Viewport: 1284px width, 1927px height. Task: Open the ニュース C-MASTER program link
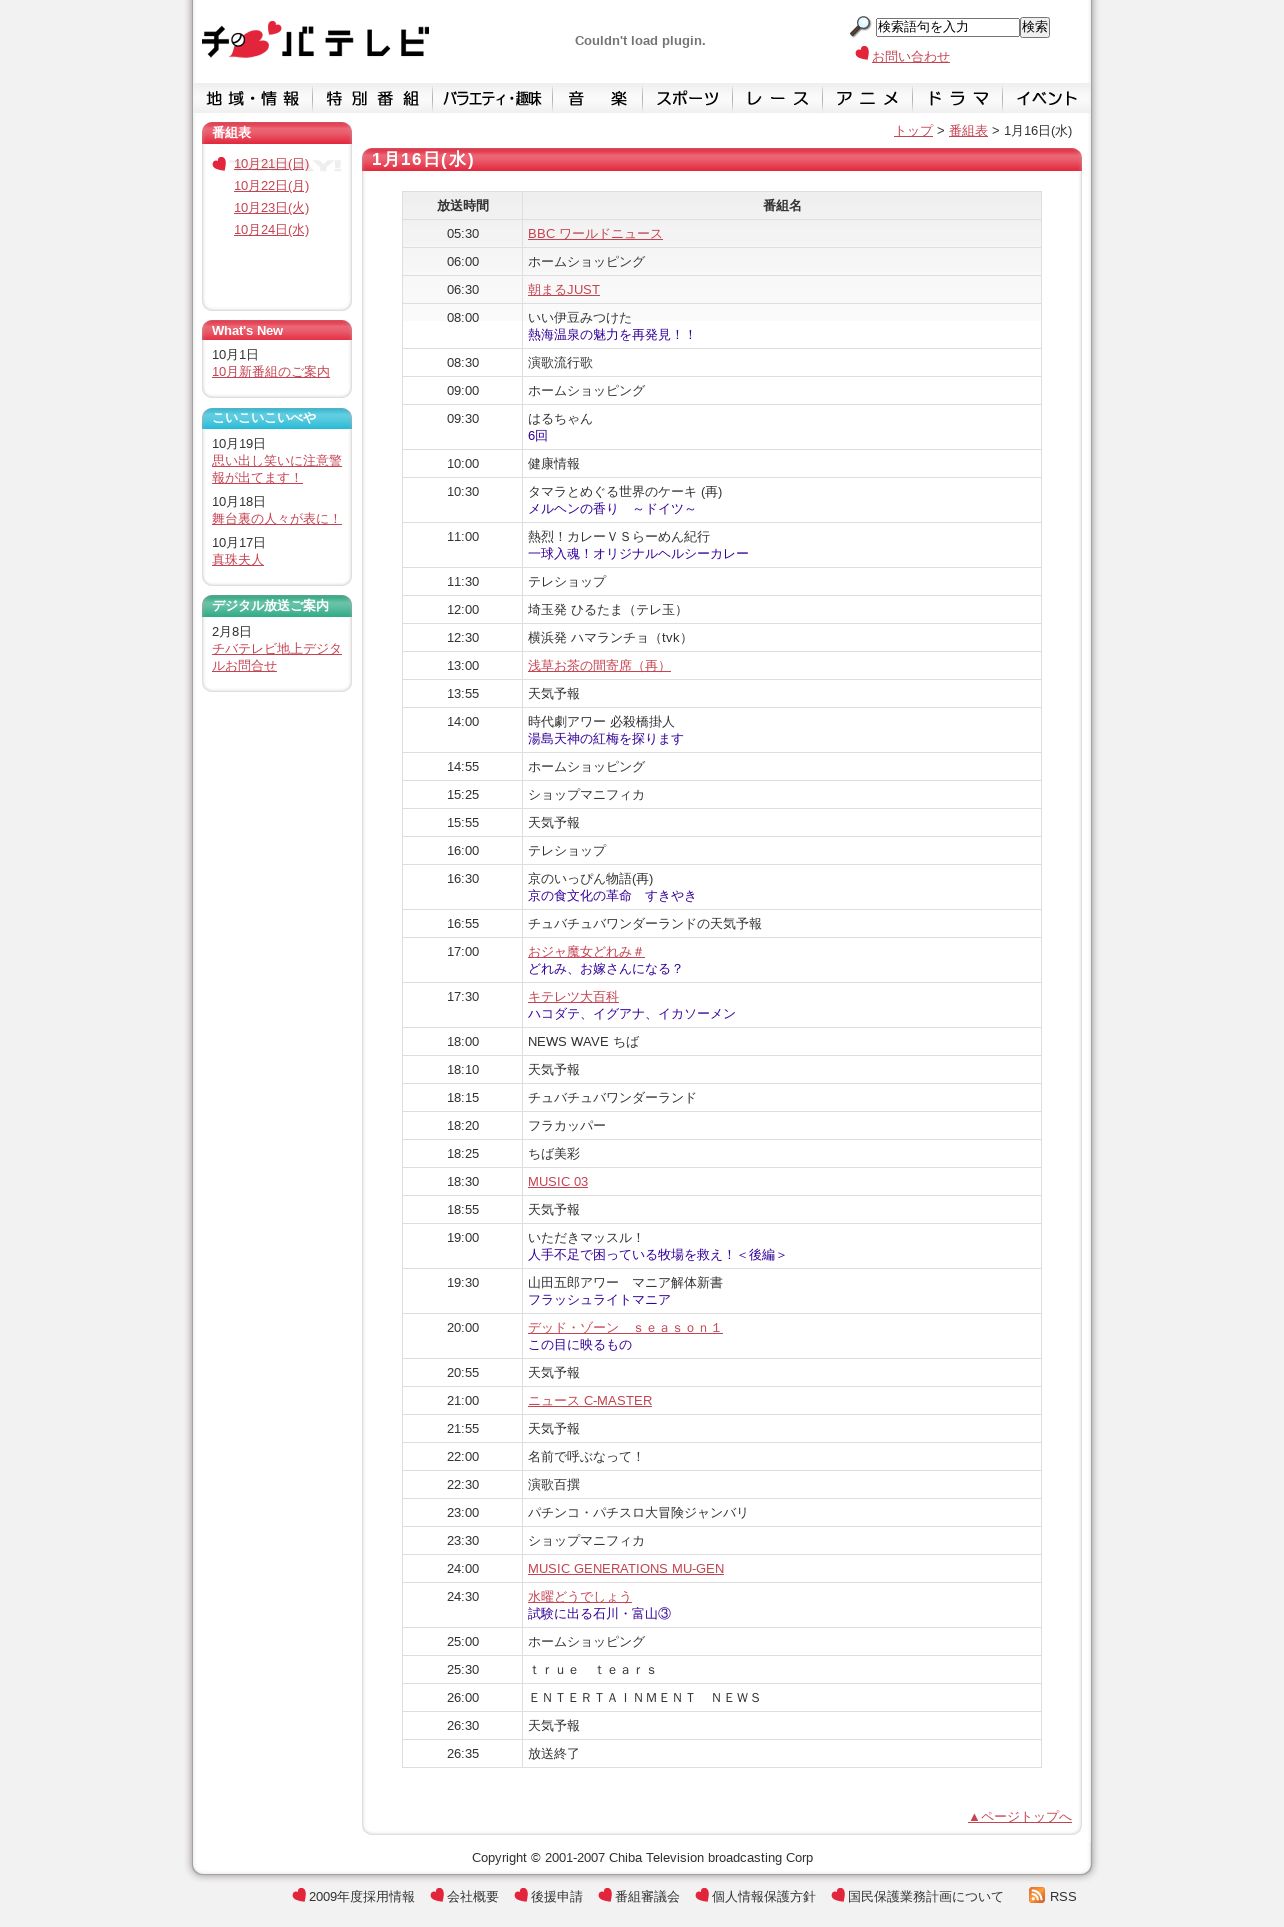[x=590, y=1401]
